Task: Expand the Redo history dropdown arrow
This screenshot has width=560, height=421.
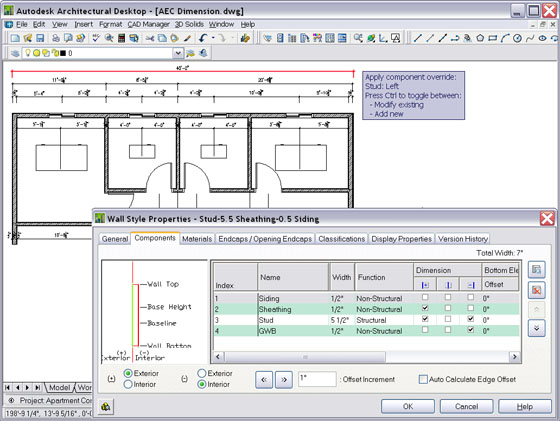Action: 232,38
